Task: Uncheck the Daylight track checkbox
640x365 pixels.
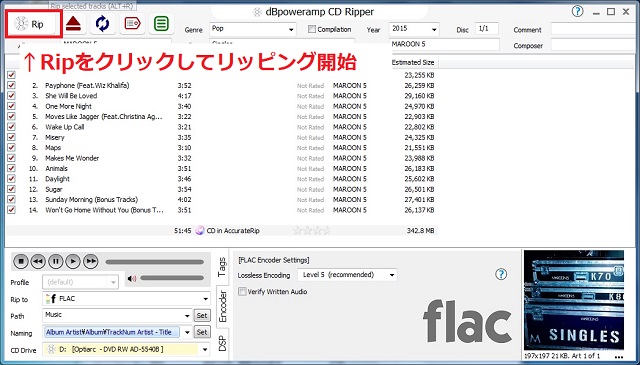Action: click(11, 179)
